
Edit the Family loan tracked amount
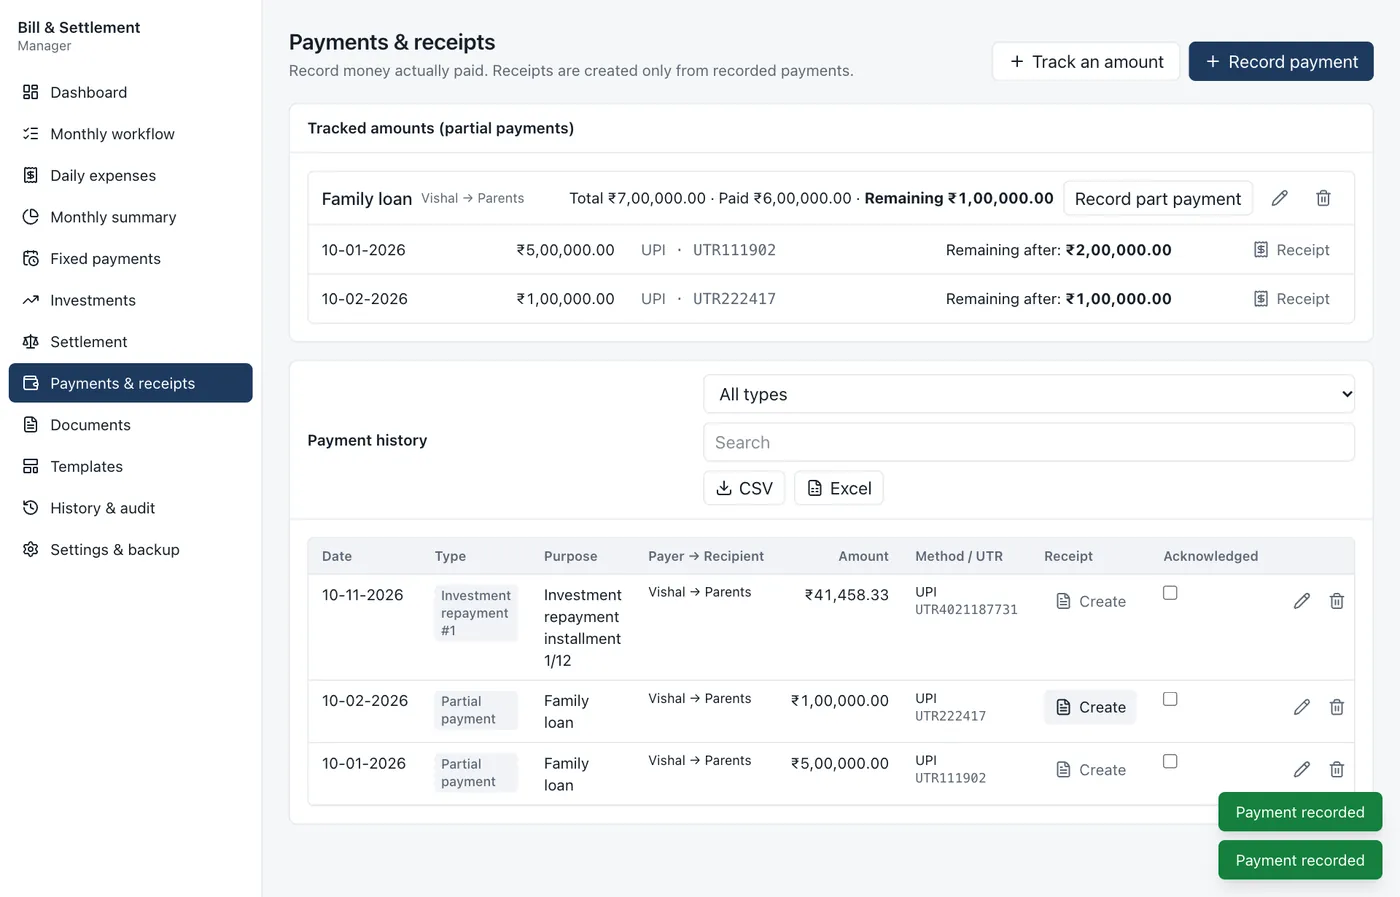click(1279, 198)
